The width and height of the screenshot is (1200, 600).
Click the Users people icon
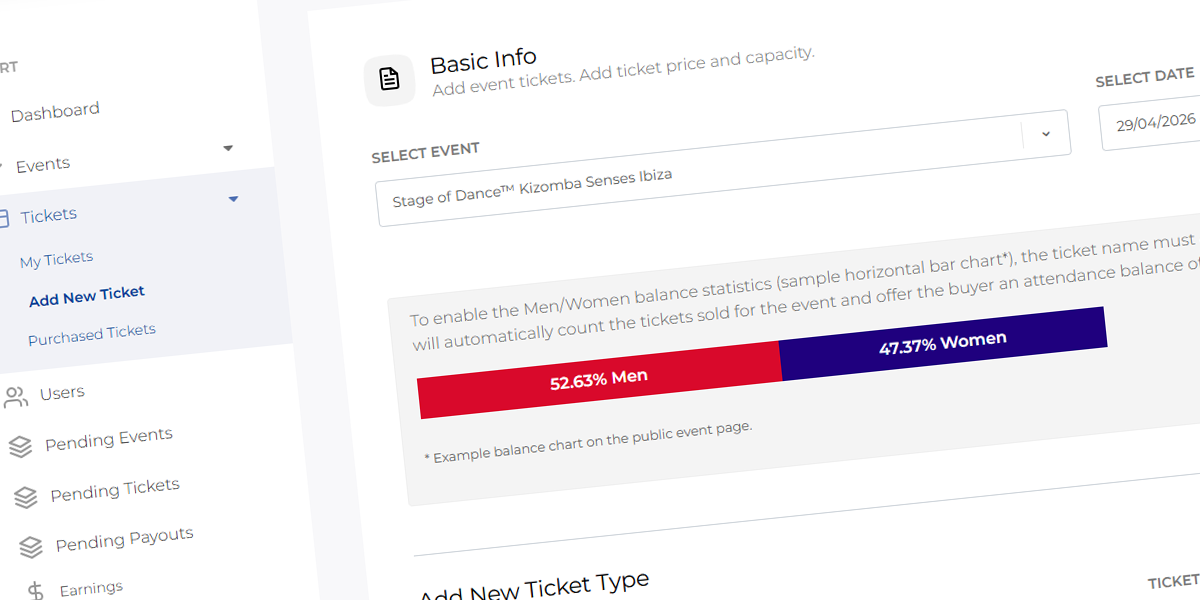pyautogui.click(x=16, y=397)
